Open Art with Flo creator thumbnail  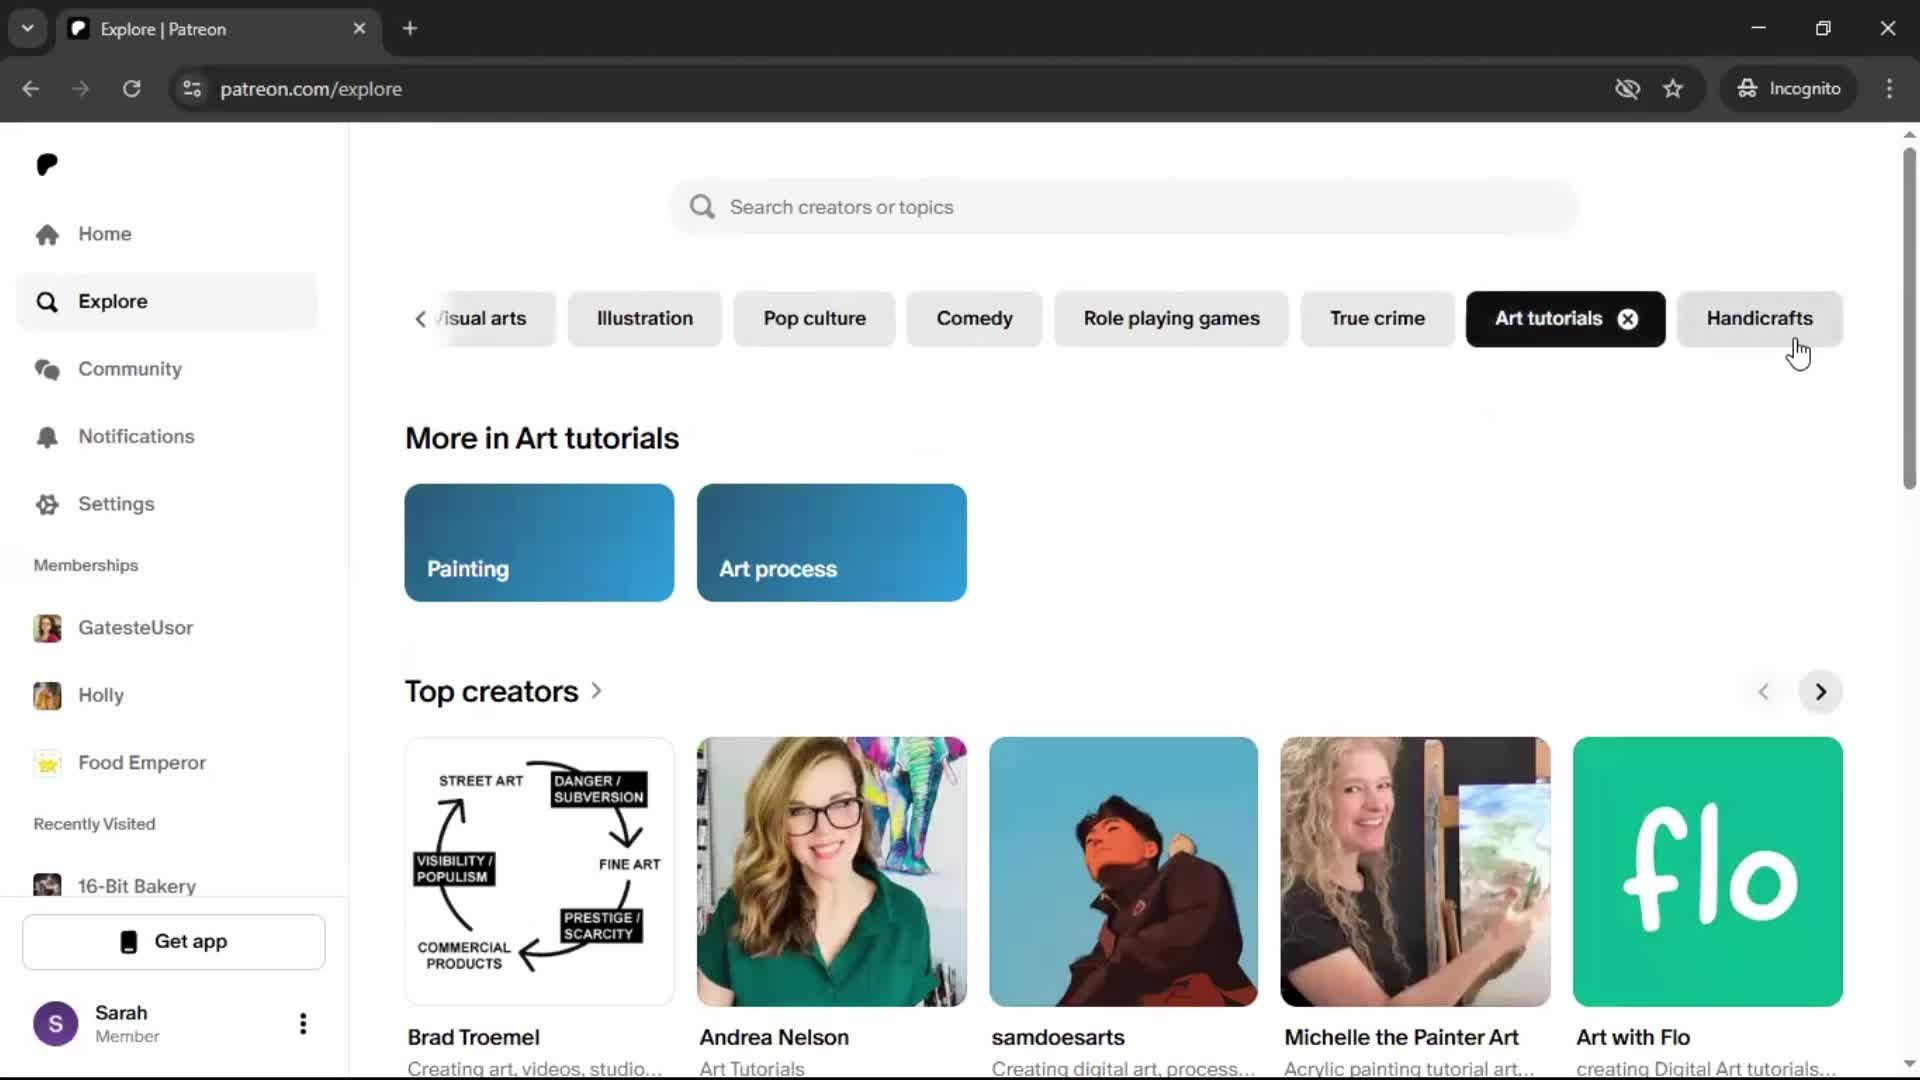click(x=1708, y=872)
